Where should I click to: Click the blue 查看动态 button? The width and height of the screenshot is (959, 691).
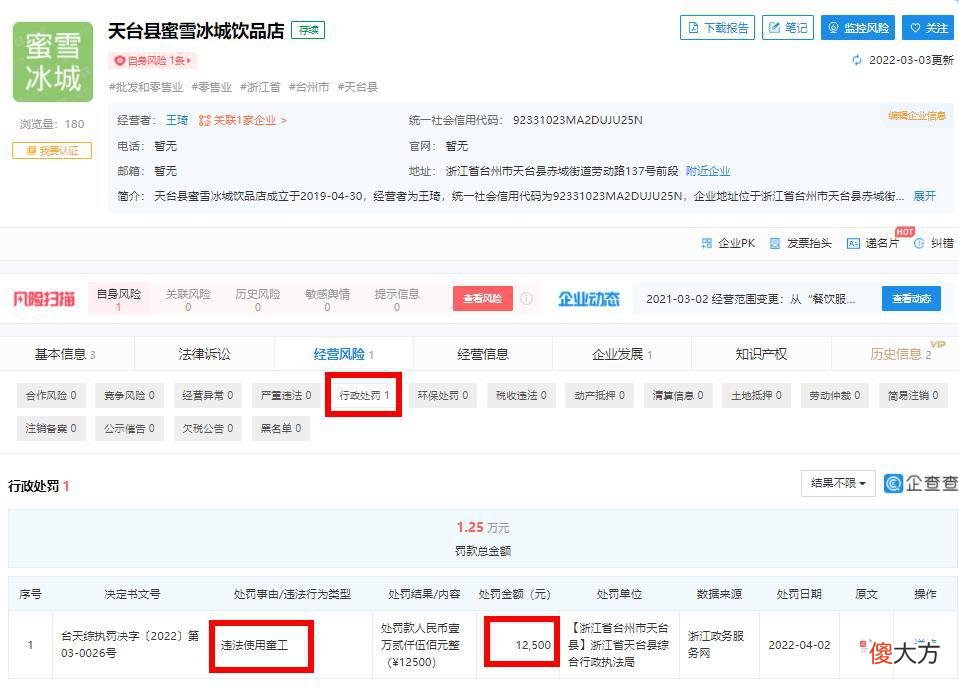tap(911, 298)
